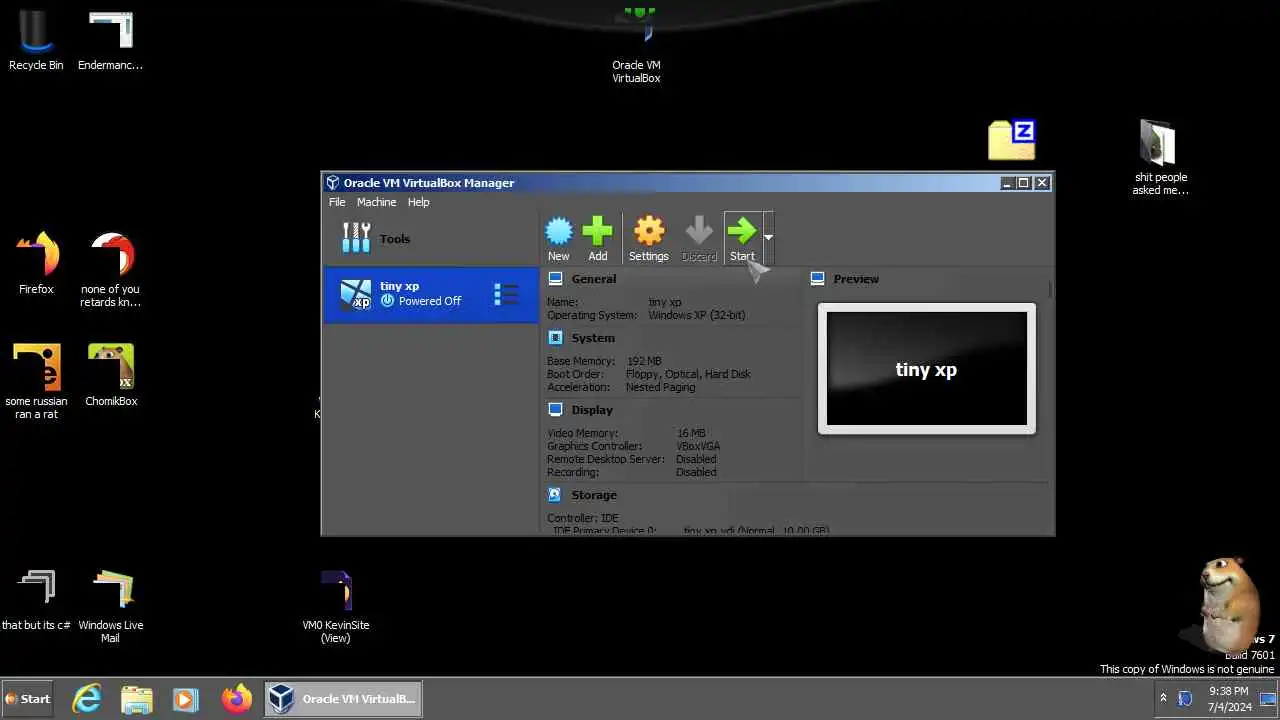Open Windows Media Player from the taskbar
Viewport: 1280px width, 720px height.
[x=185, y=699]
